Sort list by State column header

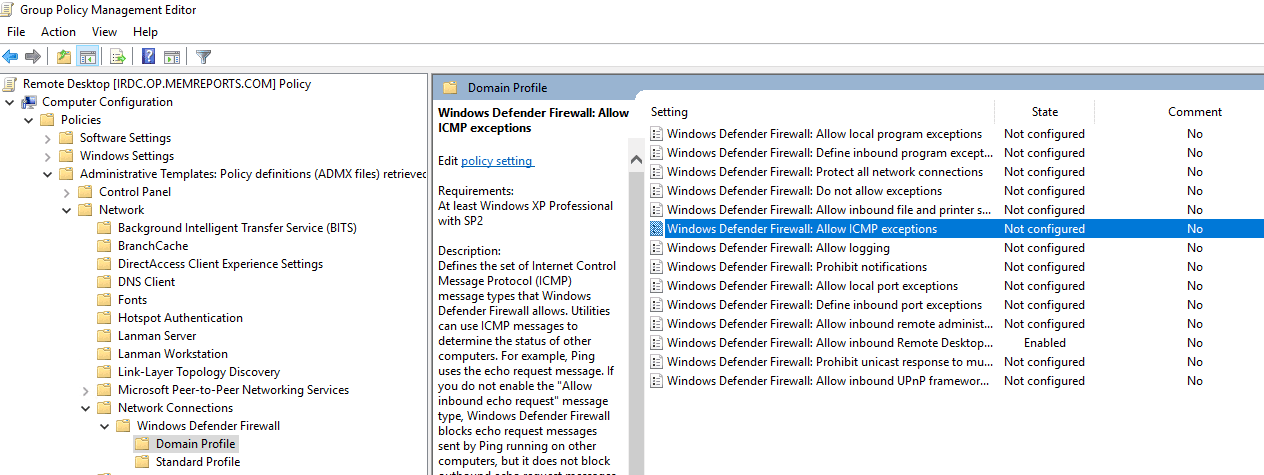(x=1045, y=112)
